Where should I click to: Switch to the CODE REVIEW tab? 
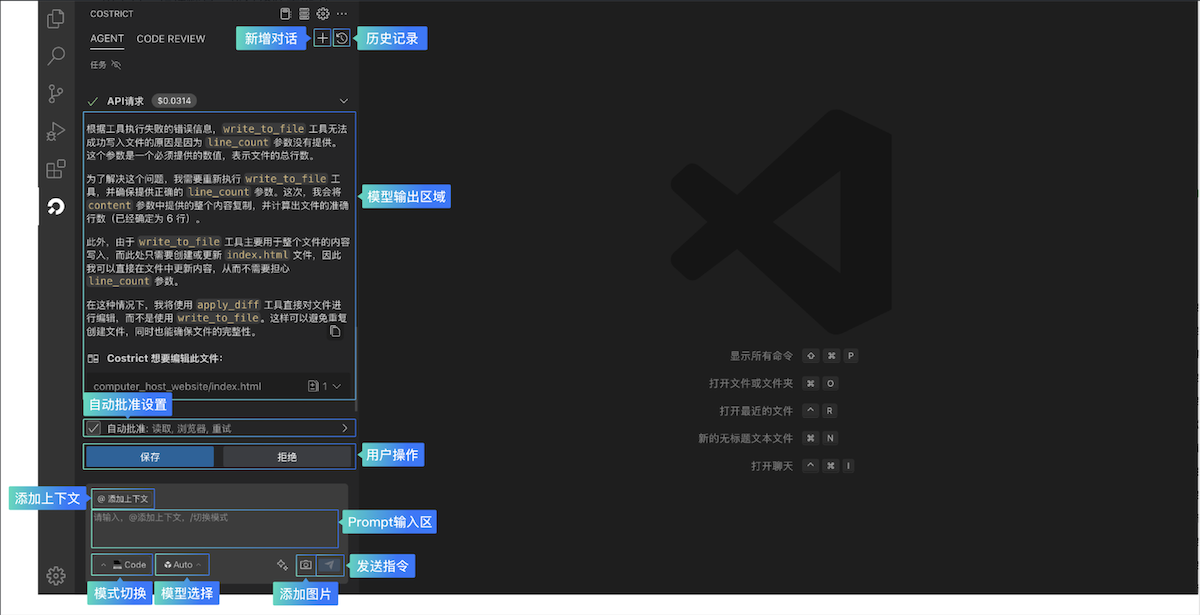170,38
